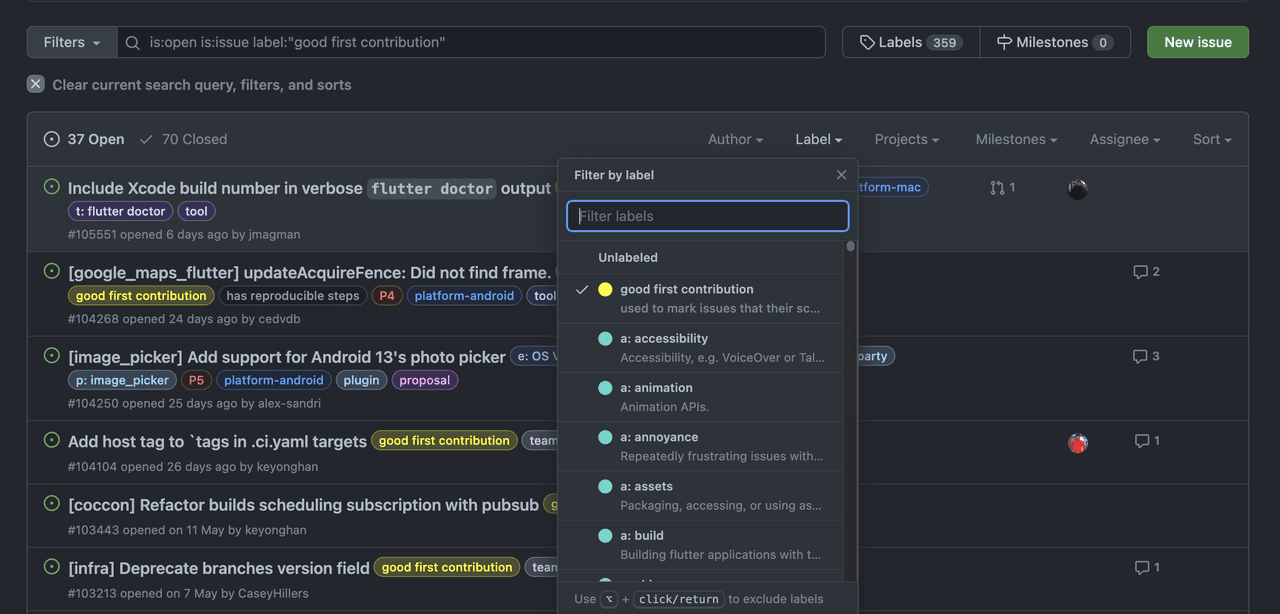Open issue Add host tag to tags
Image resolution: width=1280 pixels, height=614 pixels.
click(x=217, y=441)
